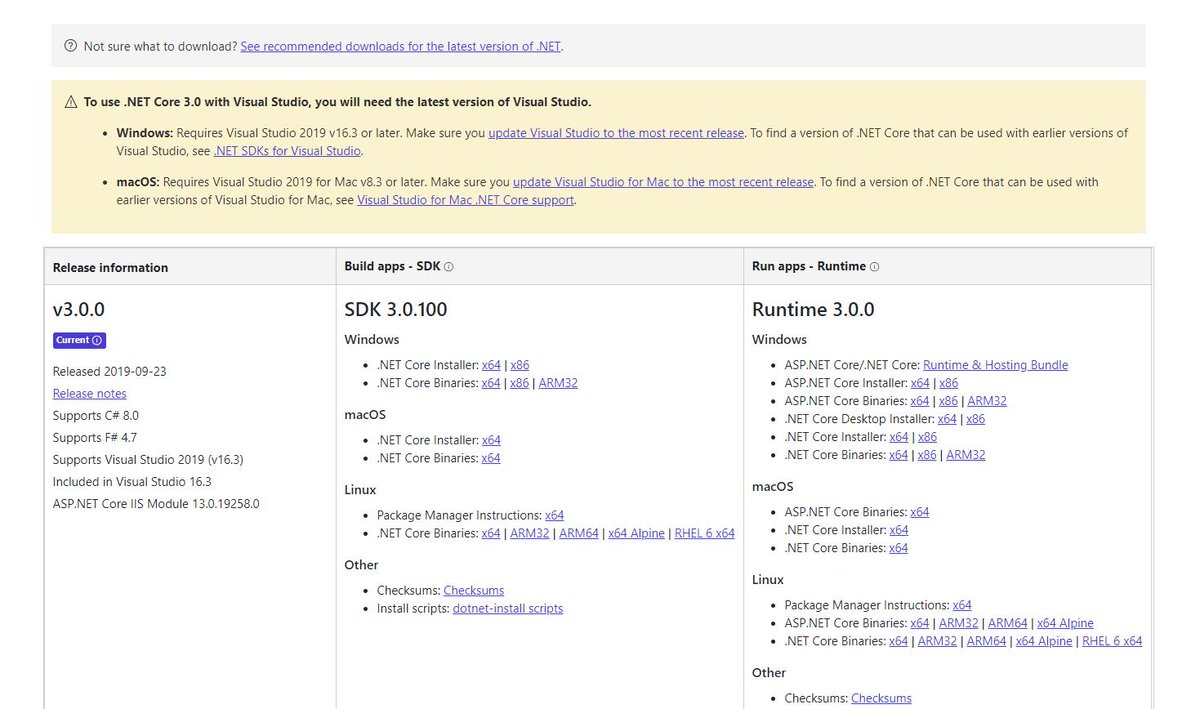This screenshot has width=1200, height=709.
Task: Download Runtime macOS ASP.NET Core Binaries x64
Action: (920, 512)
